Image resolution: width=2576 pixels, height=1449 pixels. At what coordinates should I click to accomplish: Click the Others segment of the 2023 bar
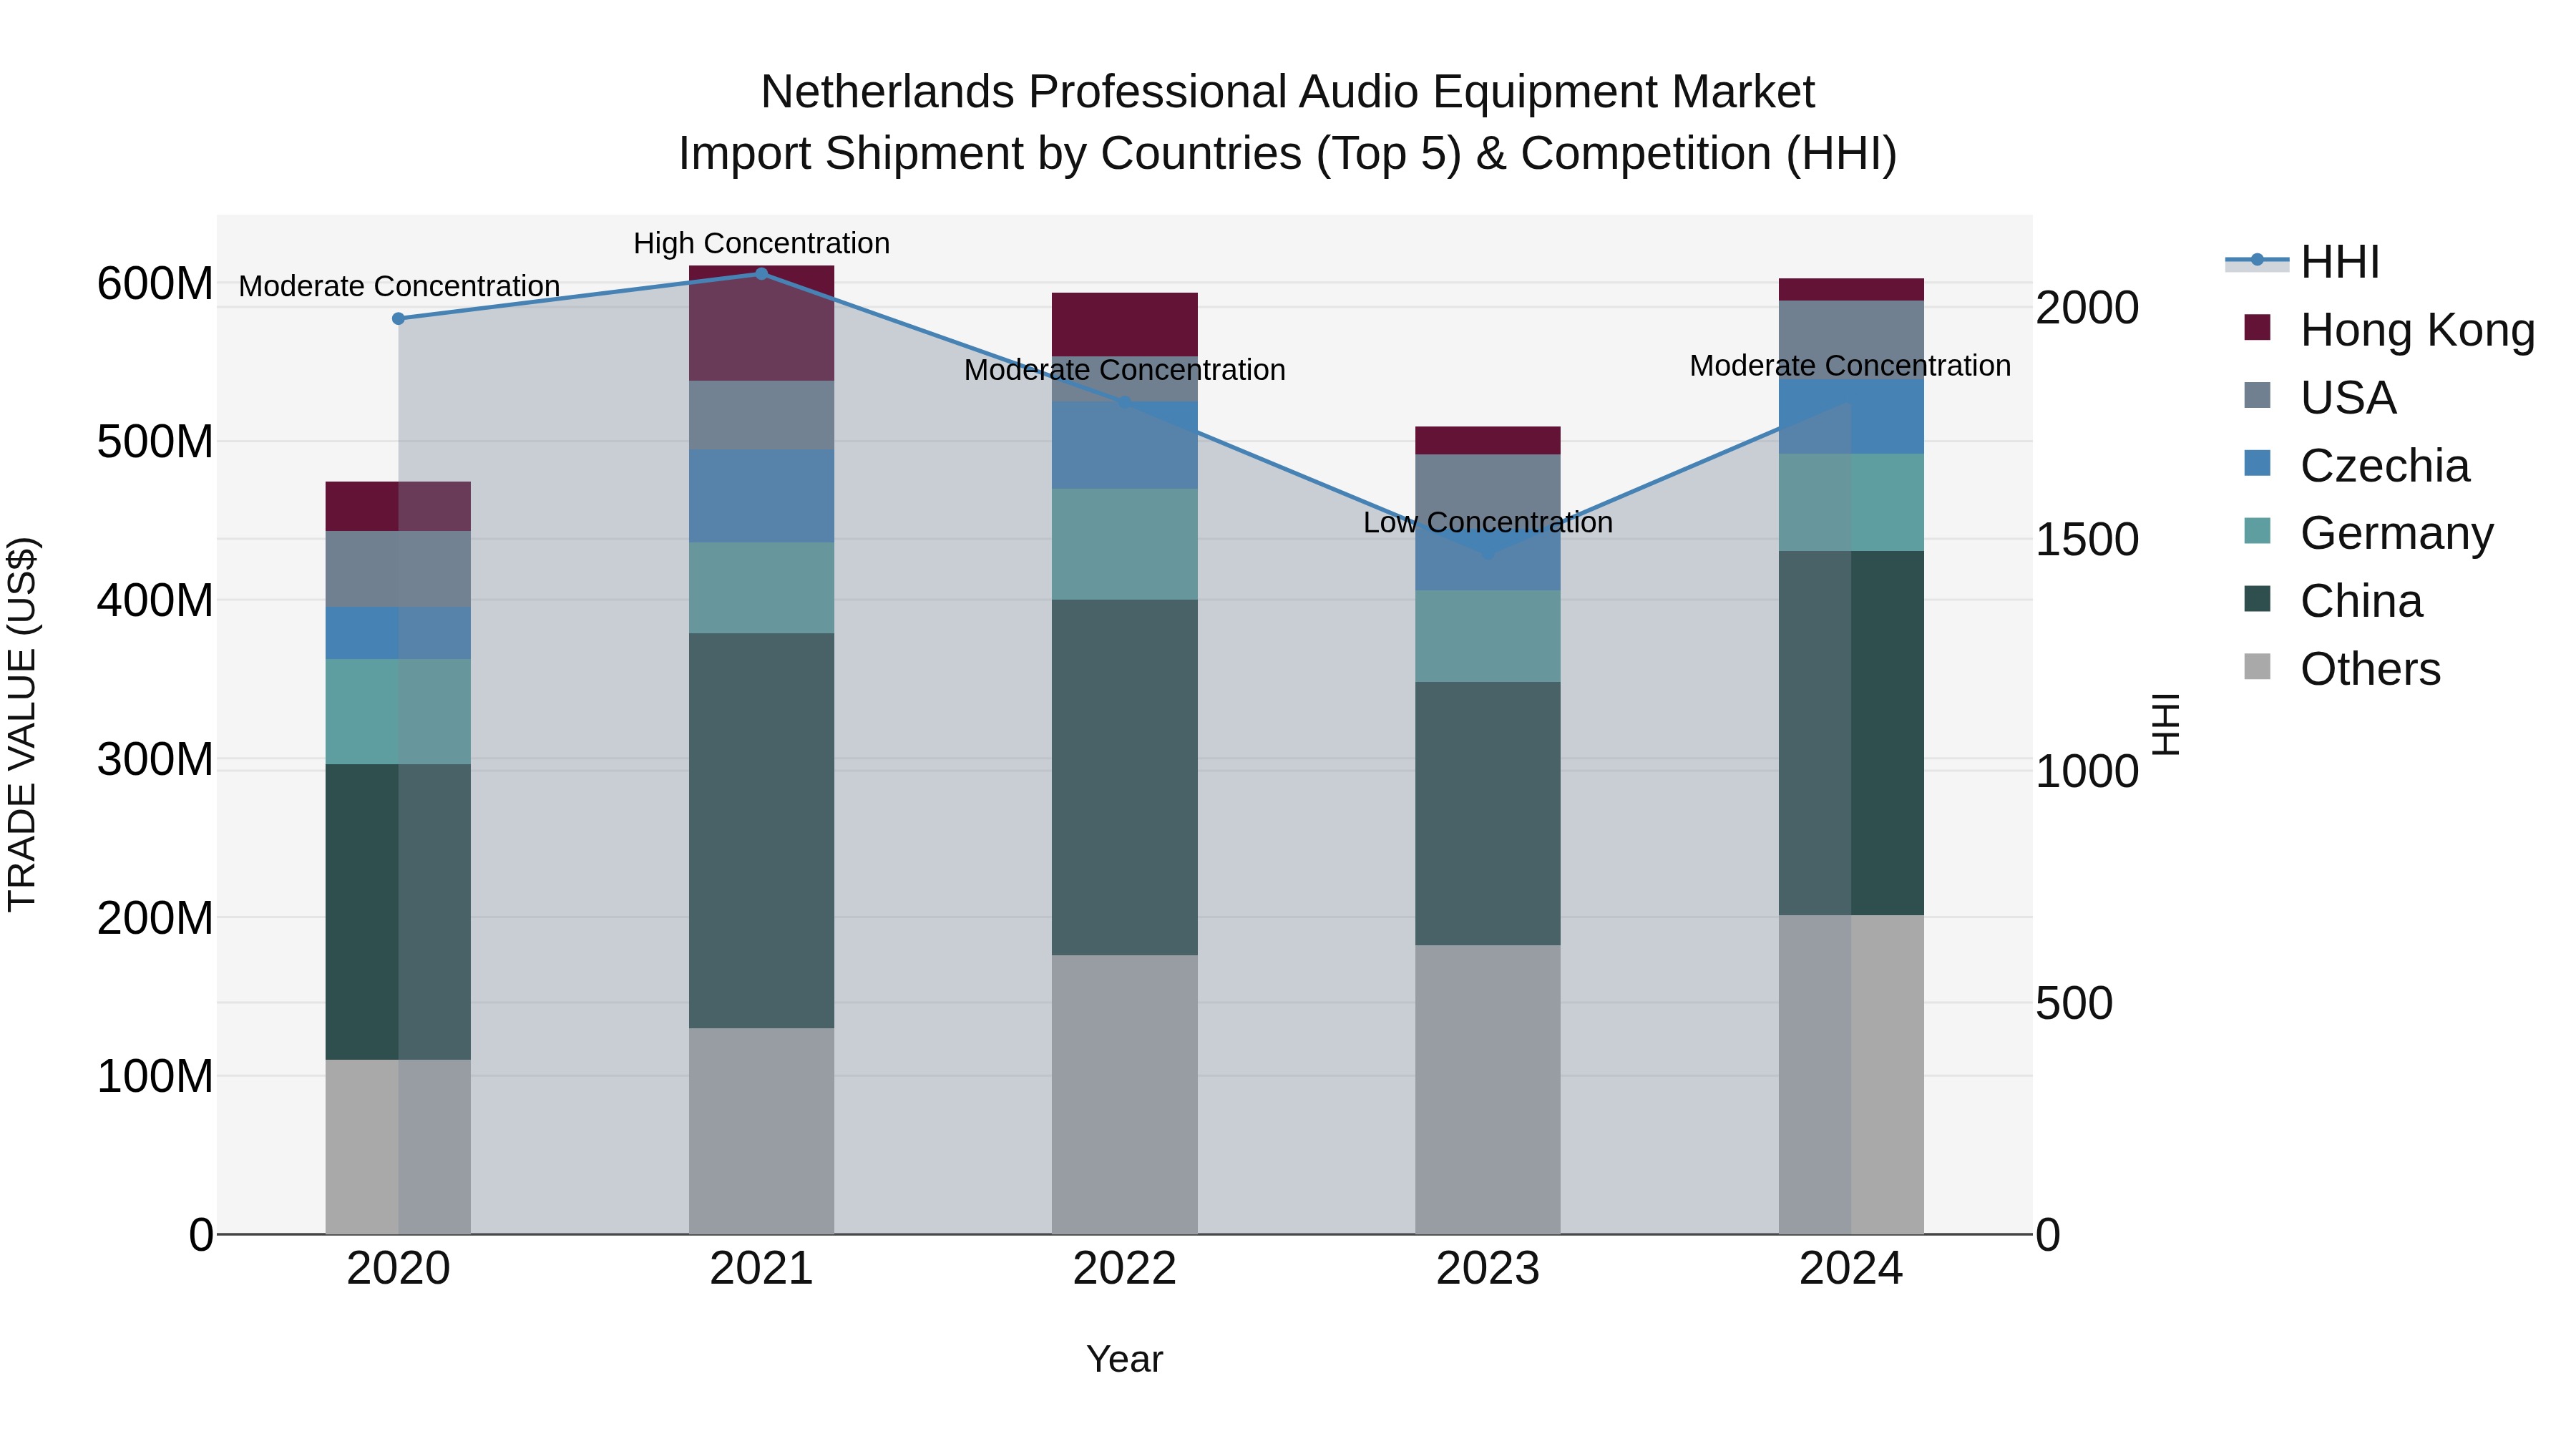point(1488,1089)
